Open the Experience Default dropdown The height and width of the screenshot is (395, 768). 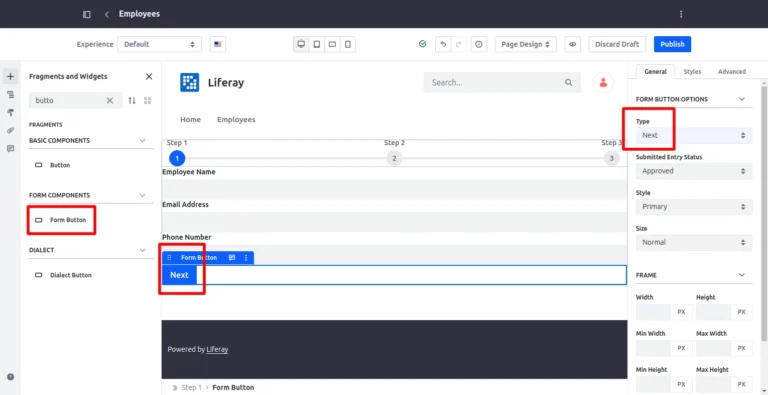(159, 44)
